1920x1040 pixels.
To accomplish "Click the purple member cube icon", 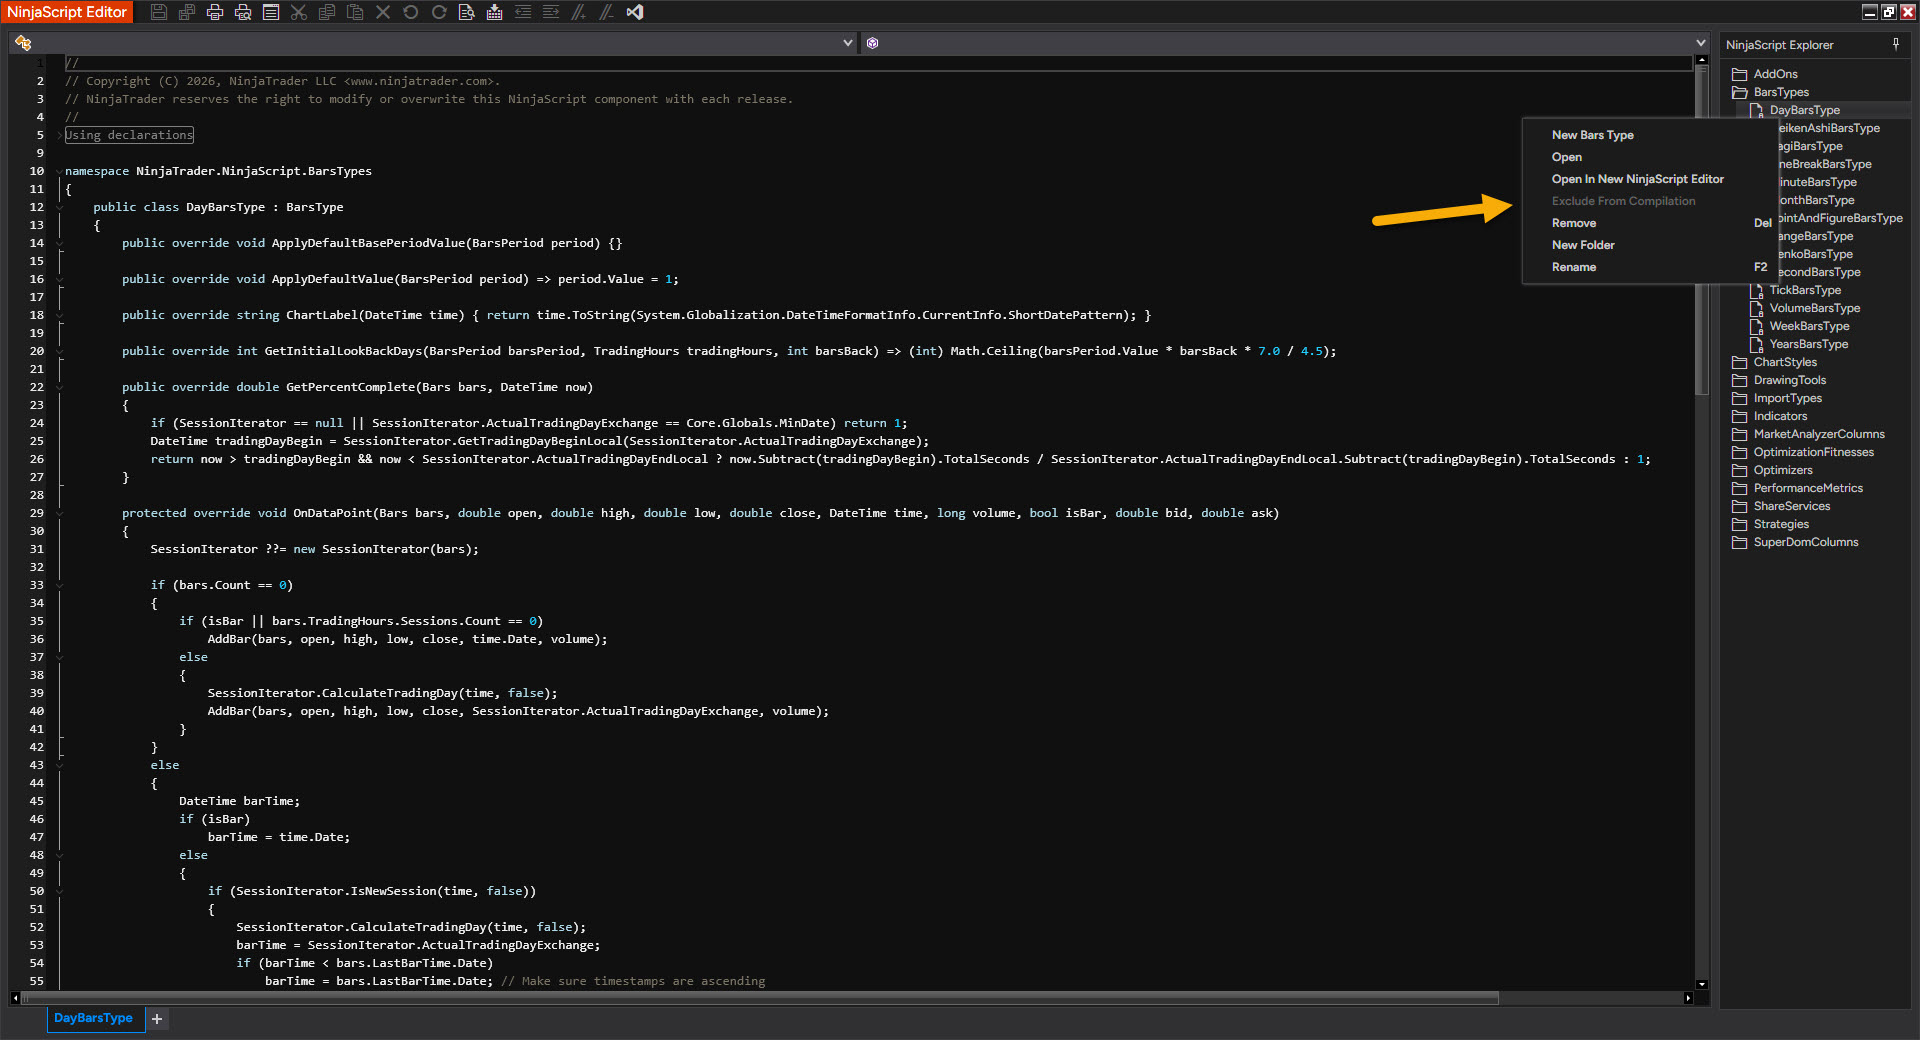I will point(872,43).
